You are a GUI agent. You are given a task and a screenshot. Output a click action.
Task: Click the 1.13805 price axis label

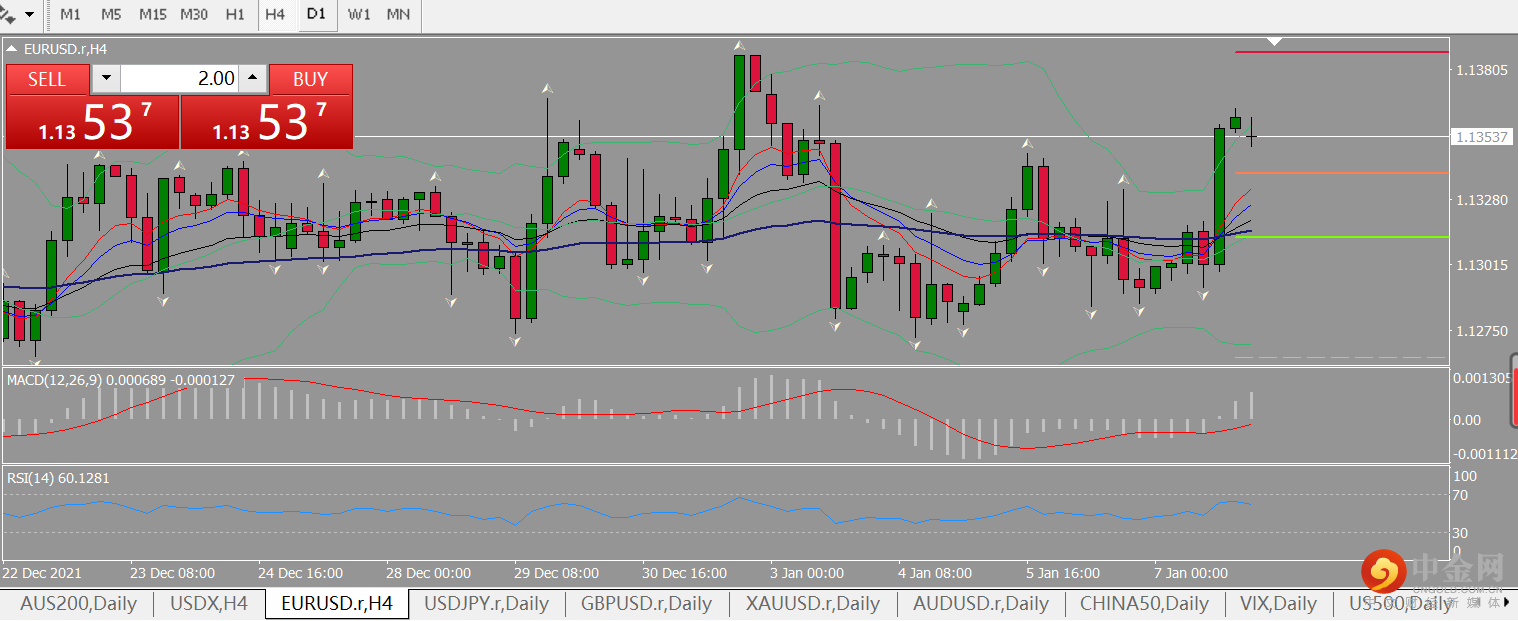tap(1482, 70)
